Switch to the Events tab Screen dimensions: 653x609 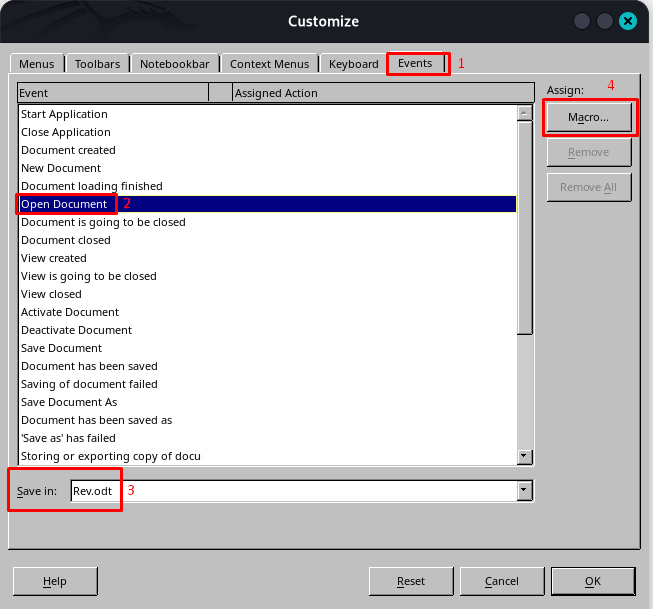tap(415, 64)
